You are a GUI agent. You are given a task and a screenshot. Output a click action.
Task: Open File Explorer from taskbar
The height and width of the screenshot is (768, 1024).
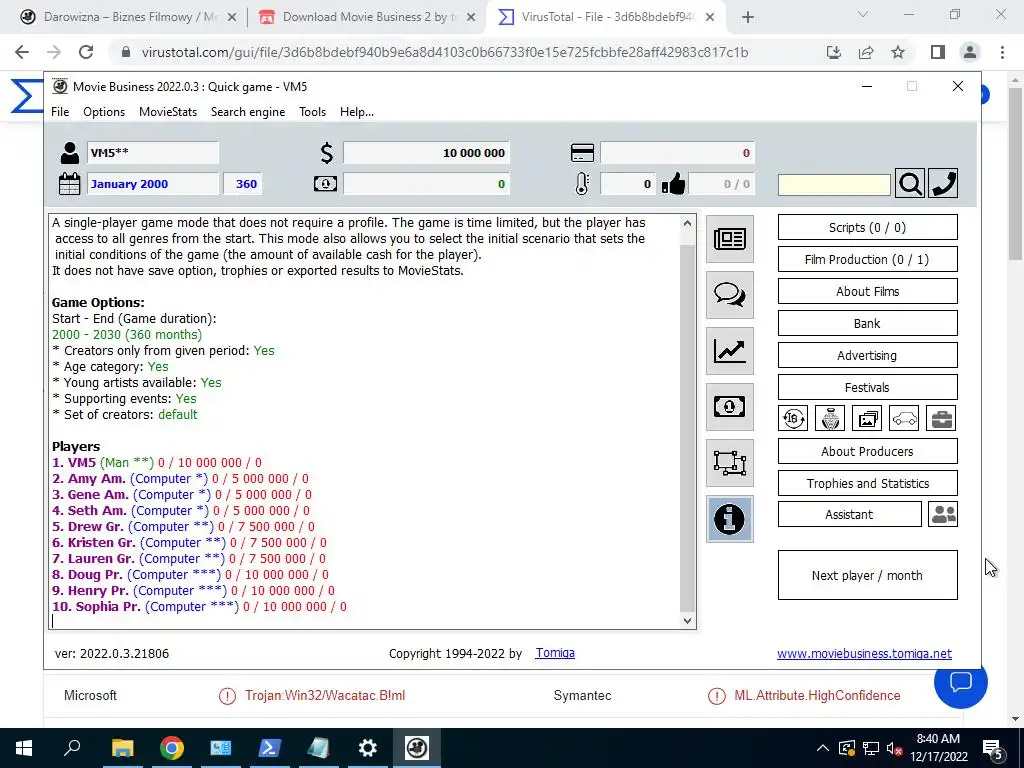pyautogui.click(x=122, y=748)
